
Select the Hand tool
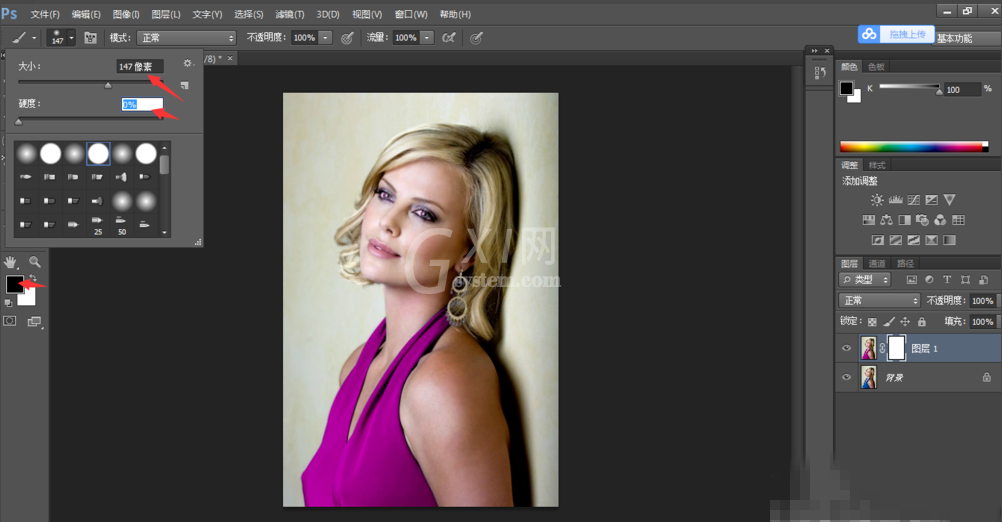coord(10,262)
